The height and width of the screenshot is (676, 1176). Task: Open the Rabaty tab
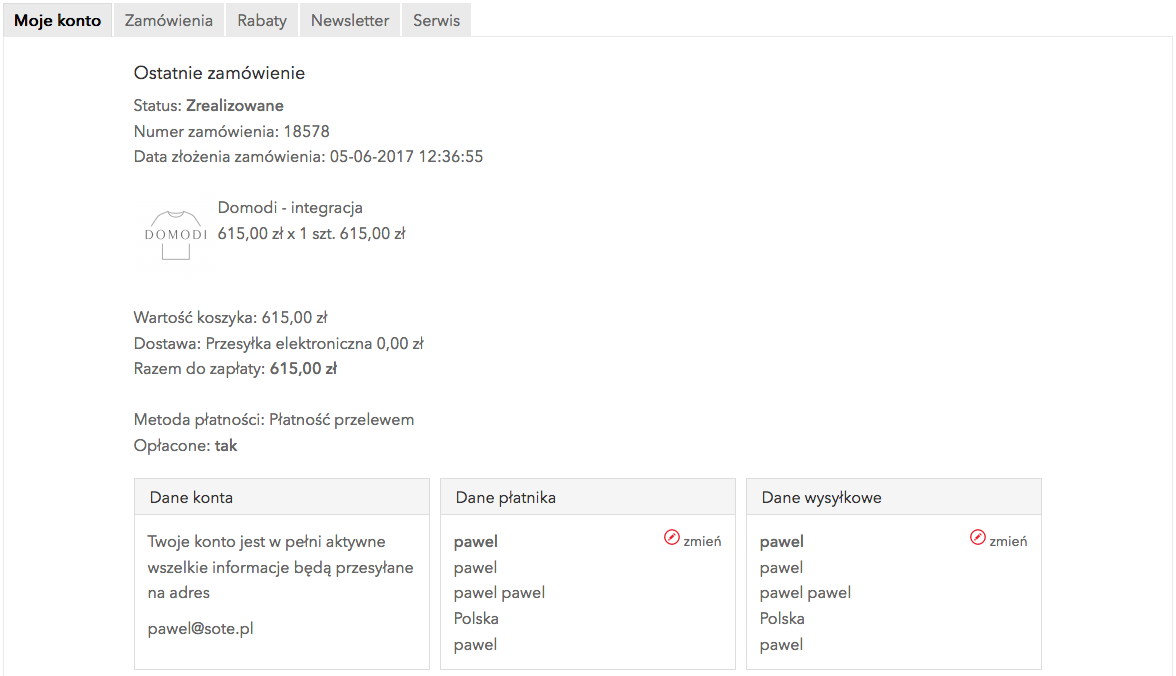[x=262, y=20]
